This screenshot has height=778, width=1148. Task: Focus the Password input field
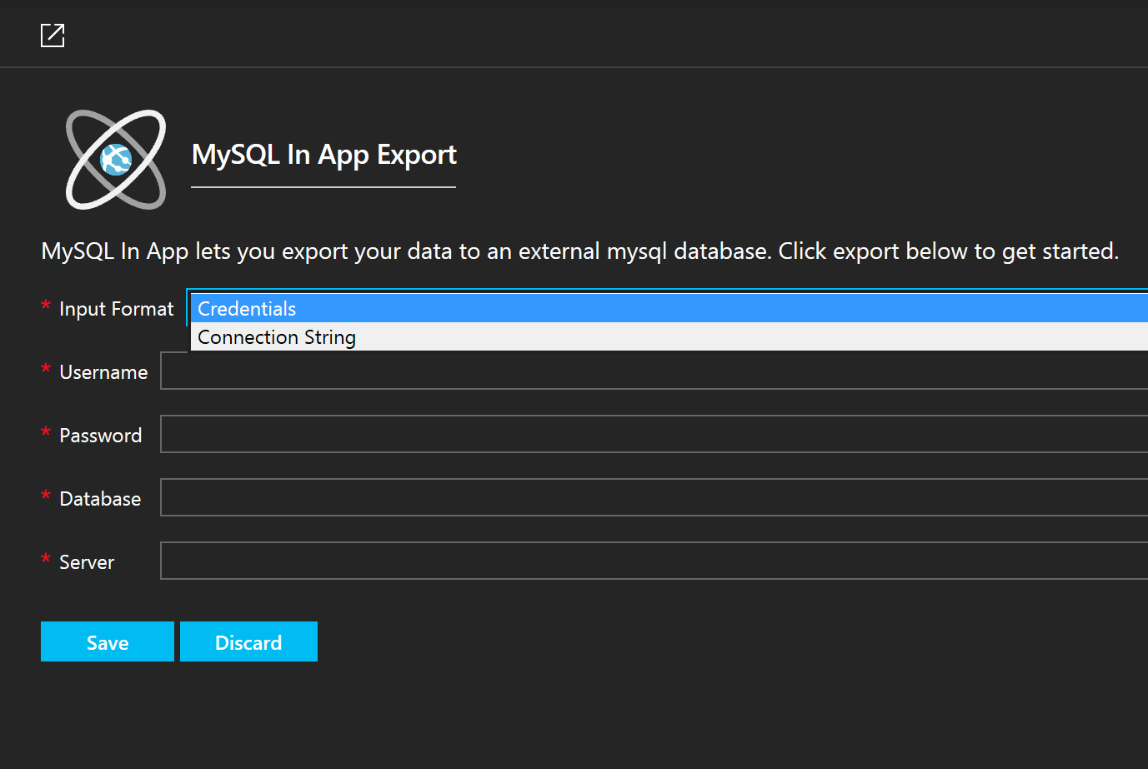pyautogui.click(x=654, y=434)
